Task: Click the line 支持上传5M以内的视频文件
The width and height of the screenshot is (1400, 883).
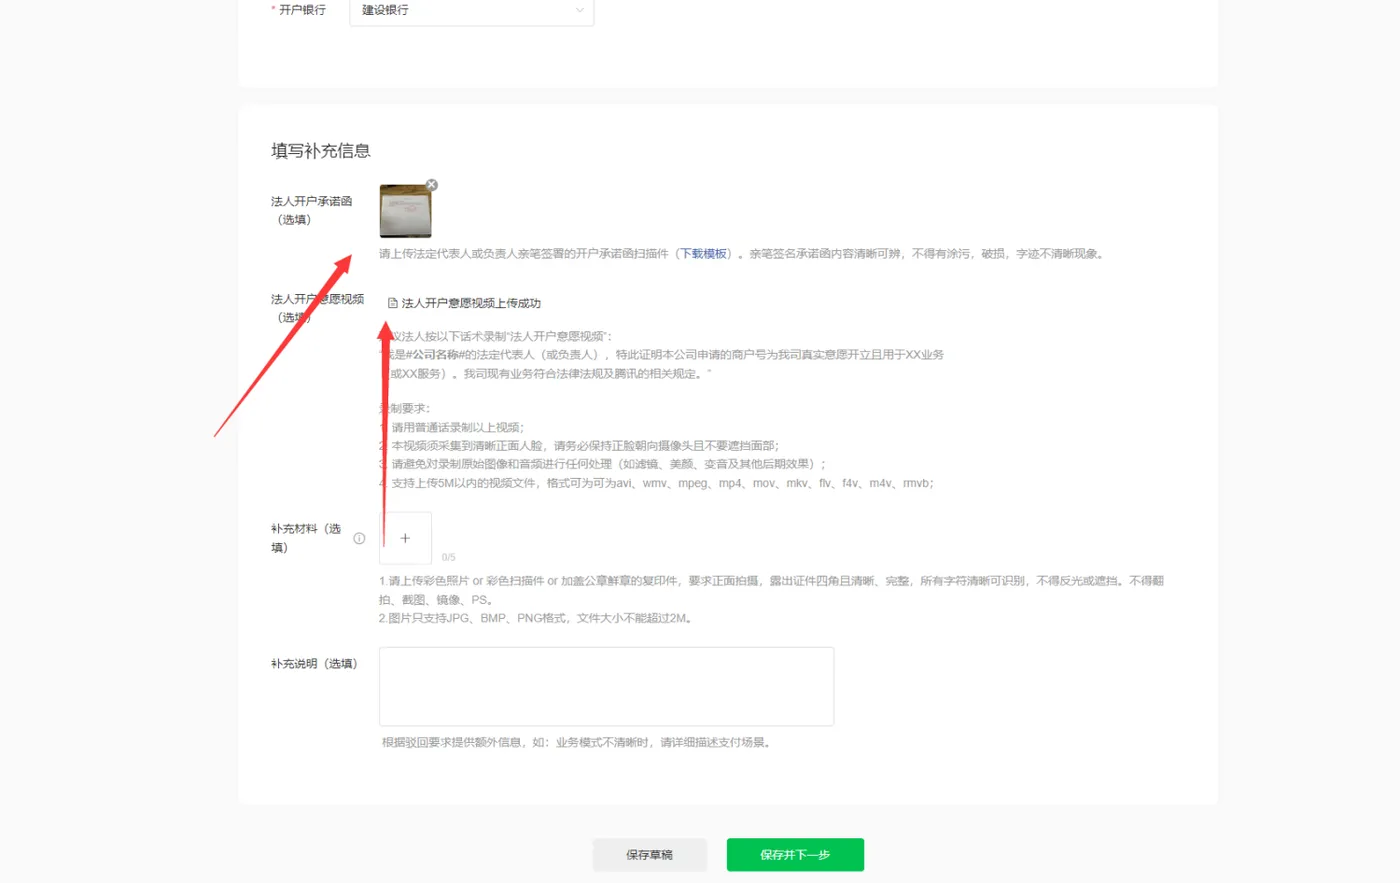Action: tap(657, 483)
